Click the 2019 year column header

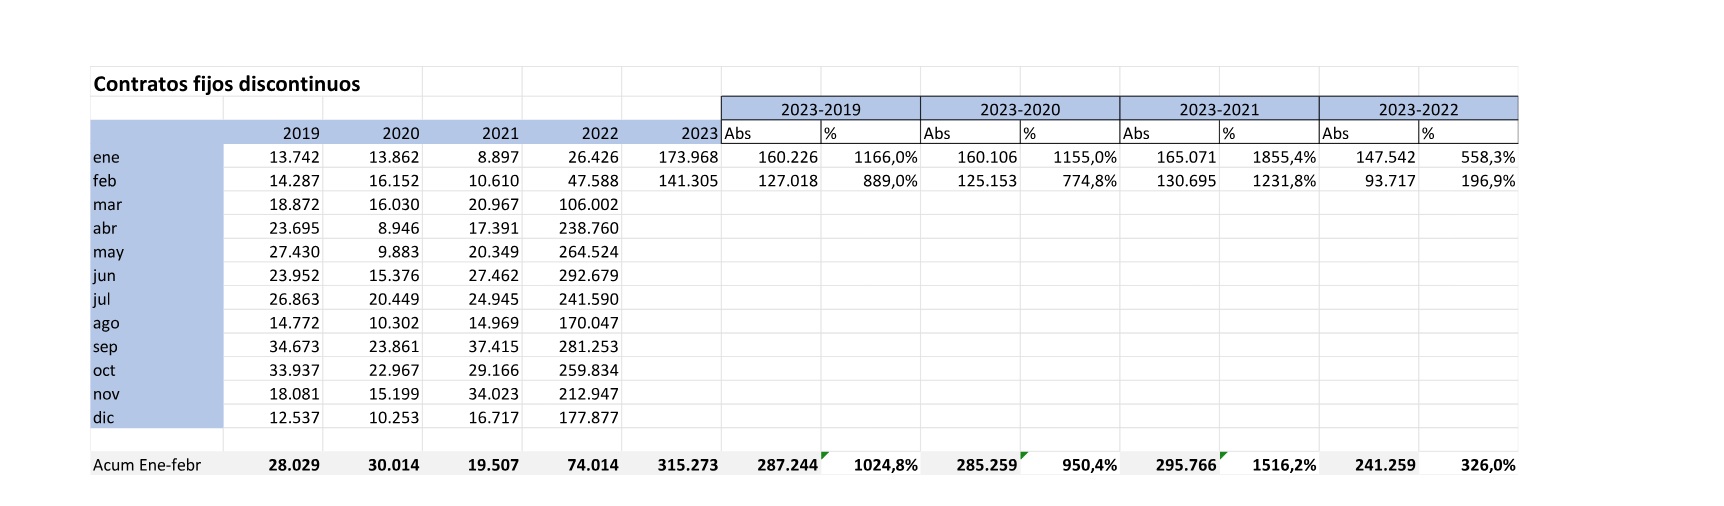[301, 133]
